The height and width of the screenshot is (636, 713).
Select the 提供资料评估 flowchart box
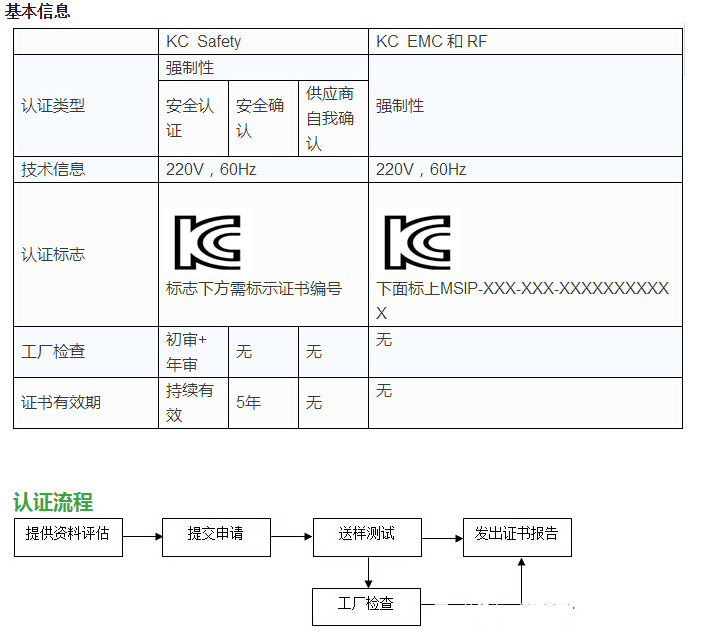(68, 534)
